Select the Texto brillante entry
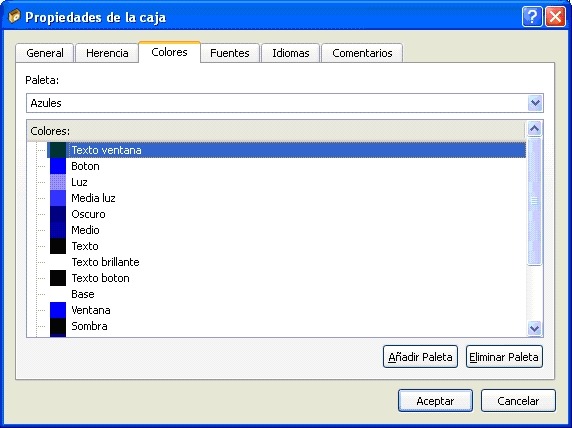 (105, 262)
